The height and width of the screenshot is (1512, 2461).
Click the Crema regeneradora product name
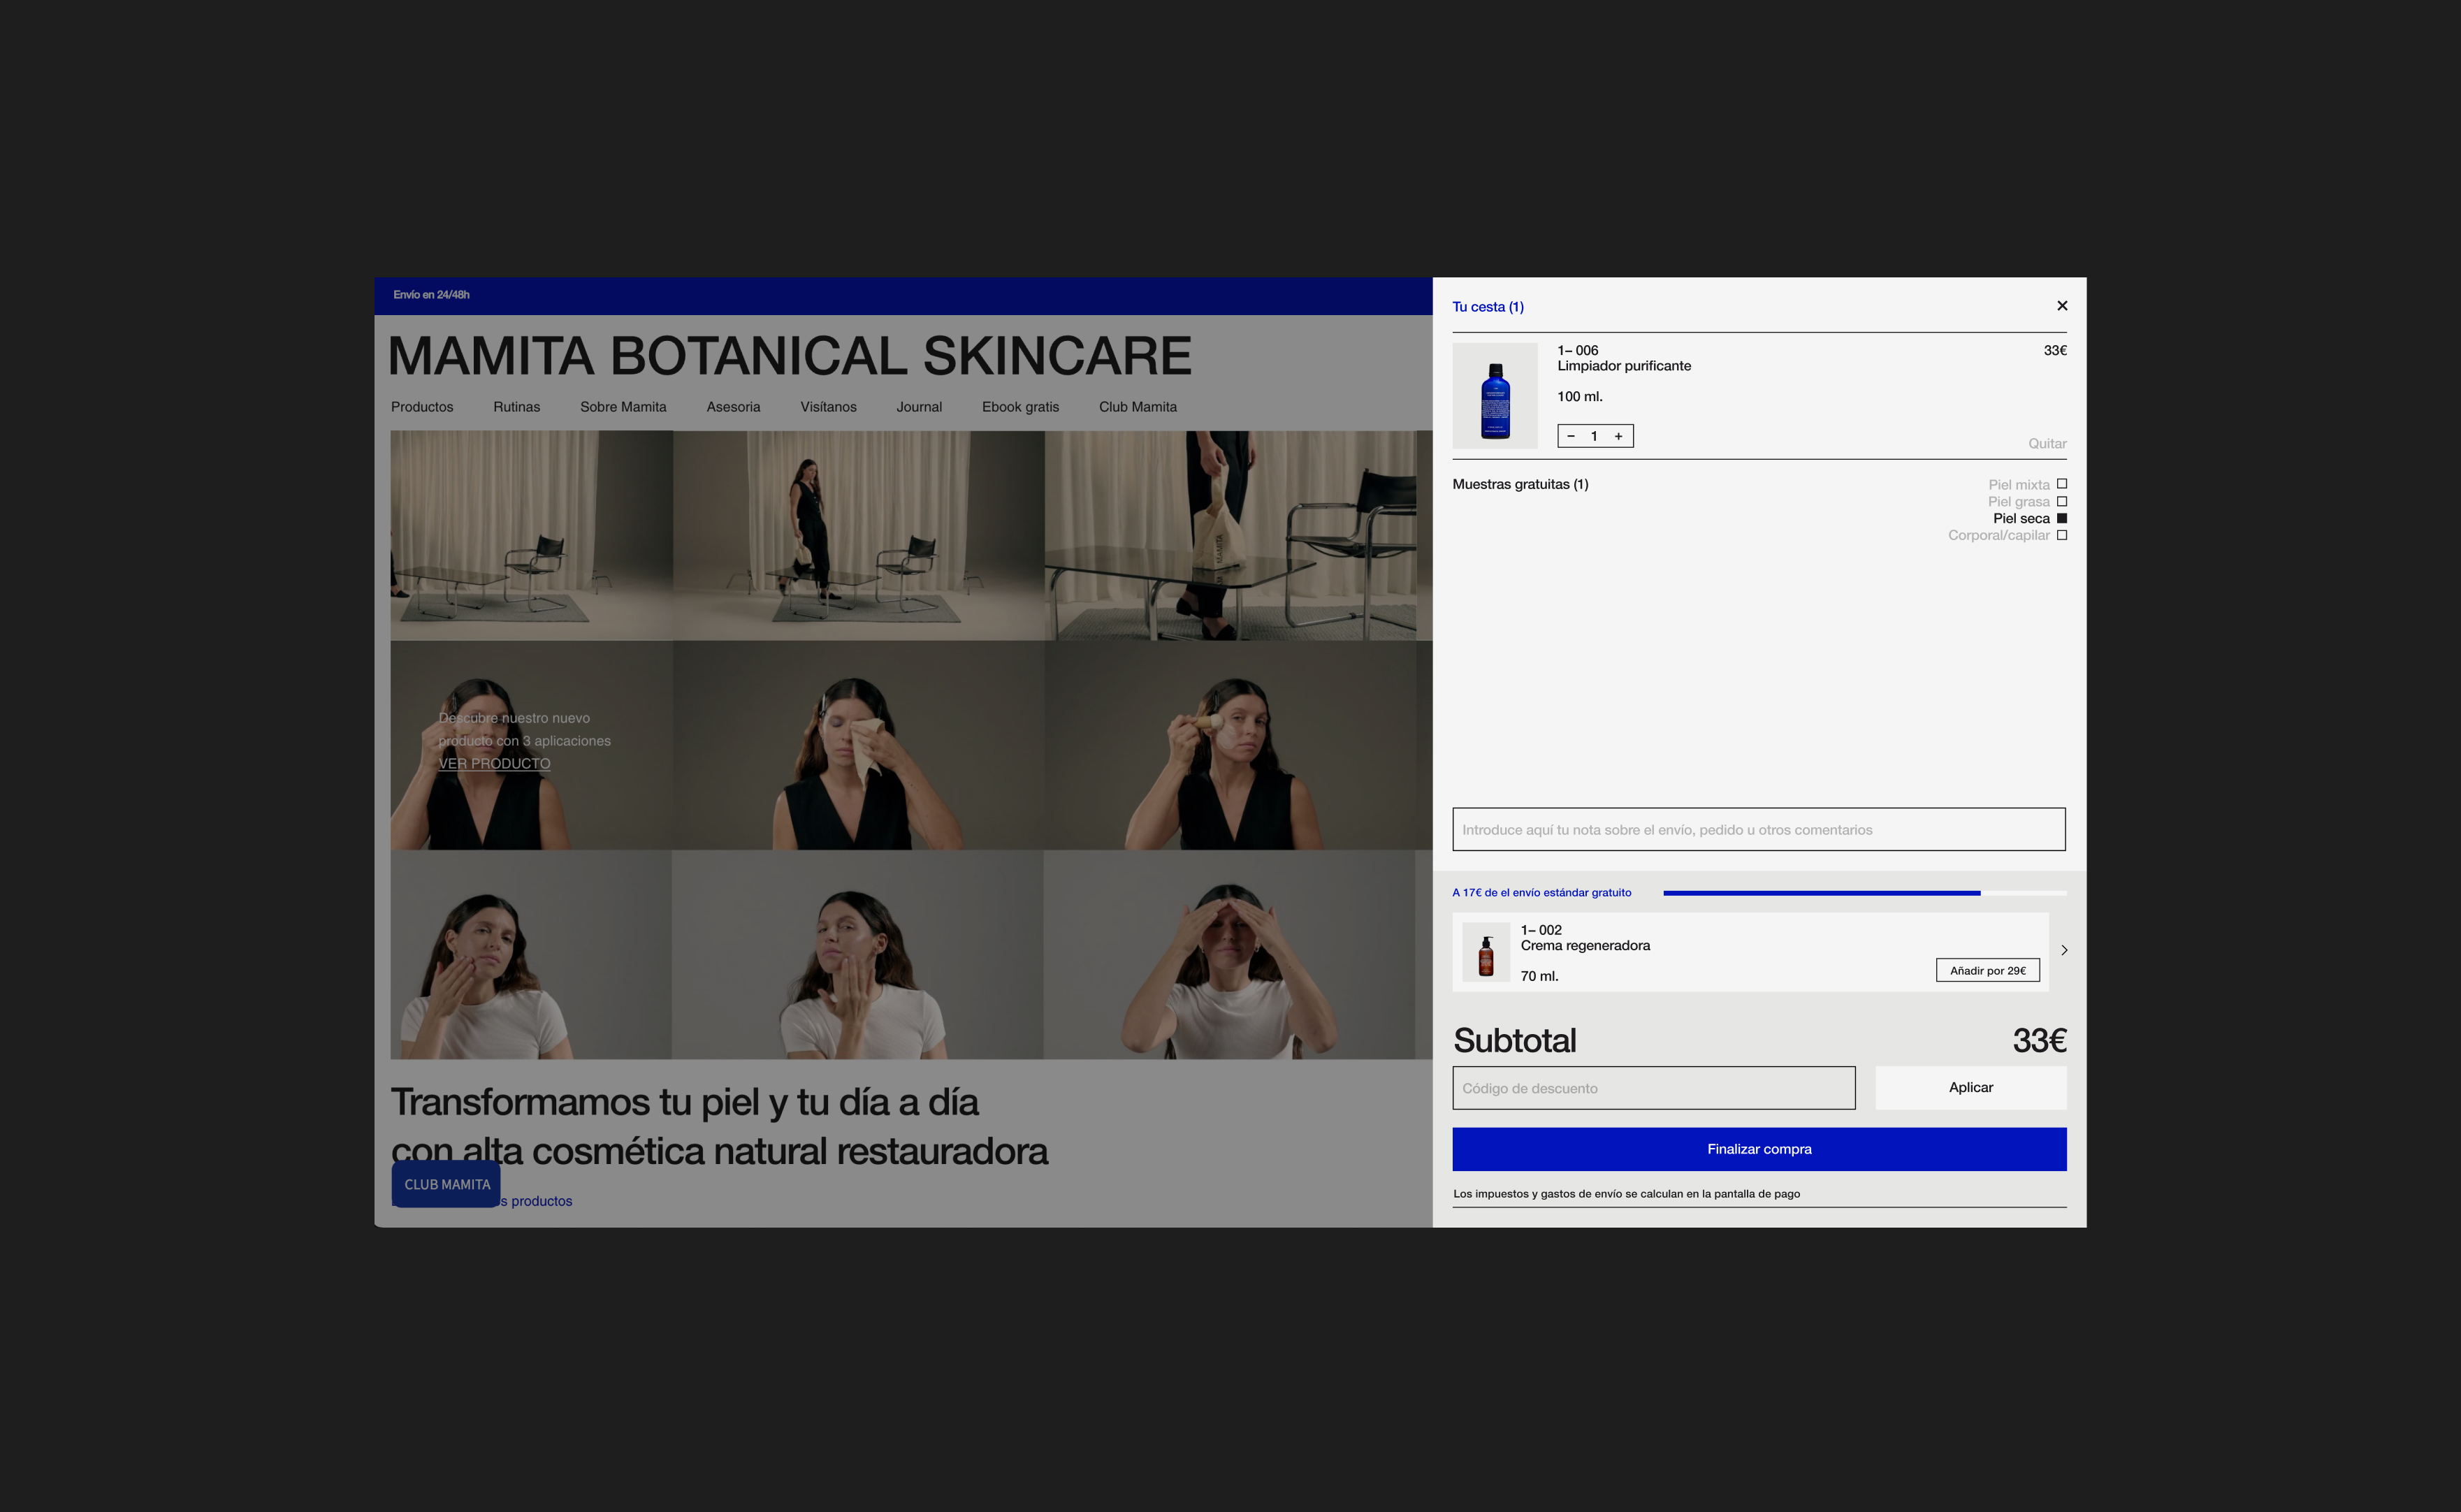(1585, 945)
